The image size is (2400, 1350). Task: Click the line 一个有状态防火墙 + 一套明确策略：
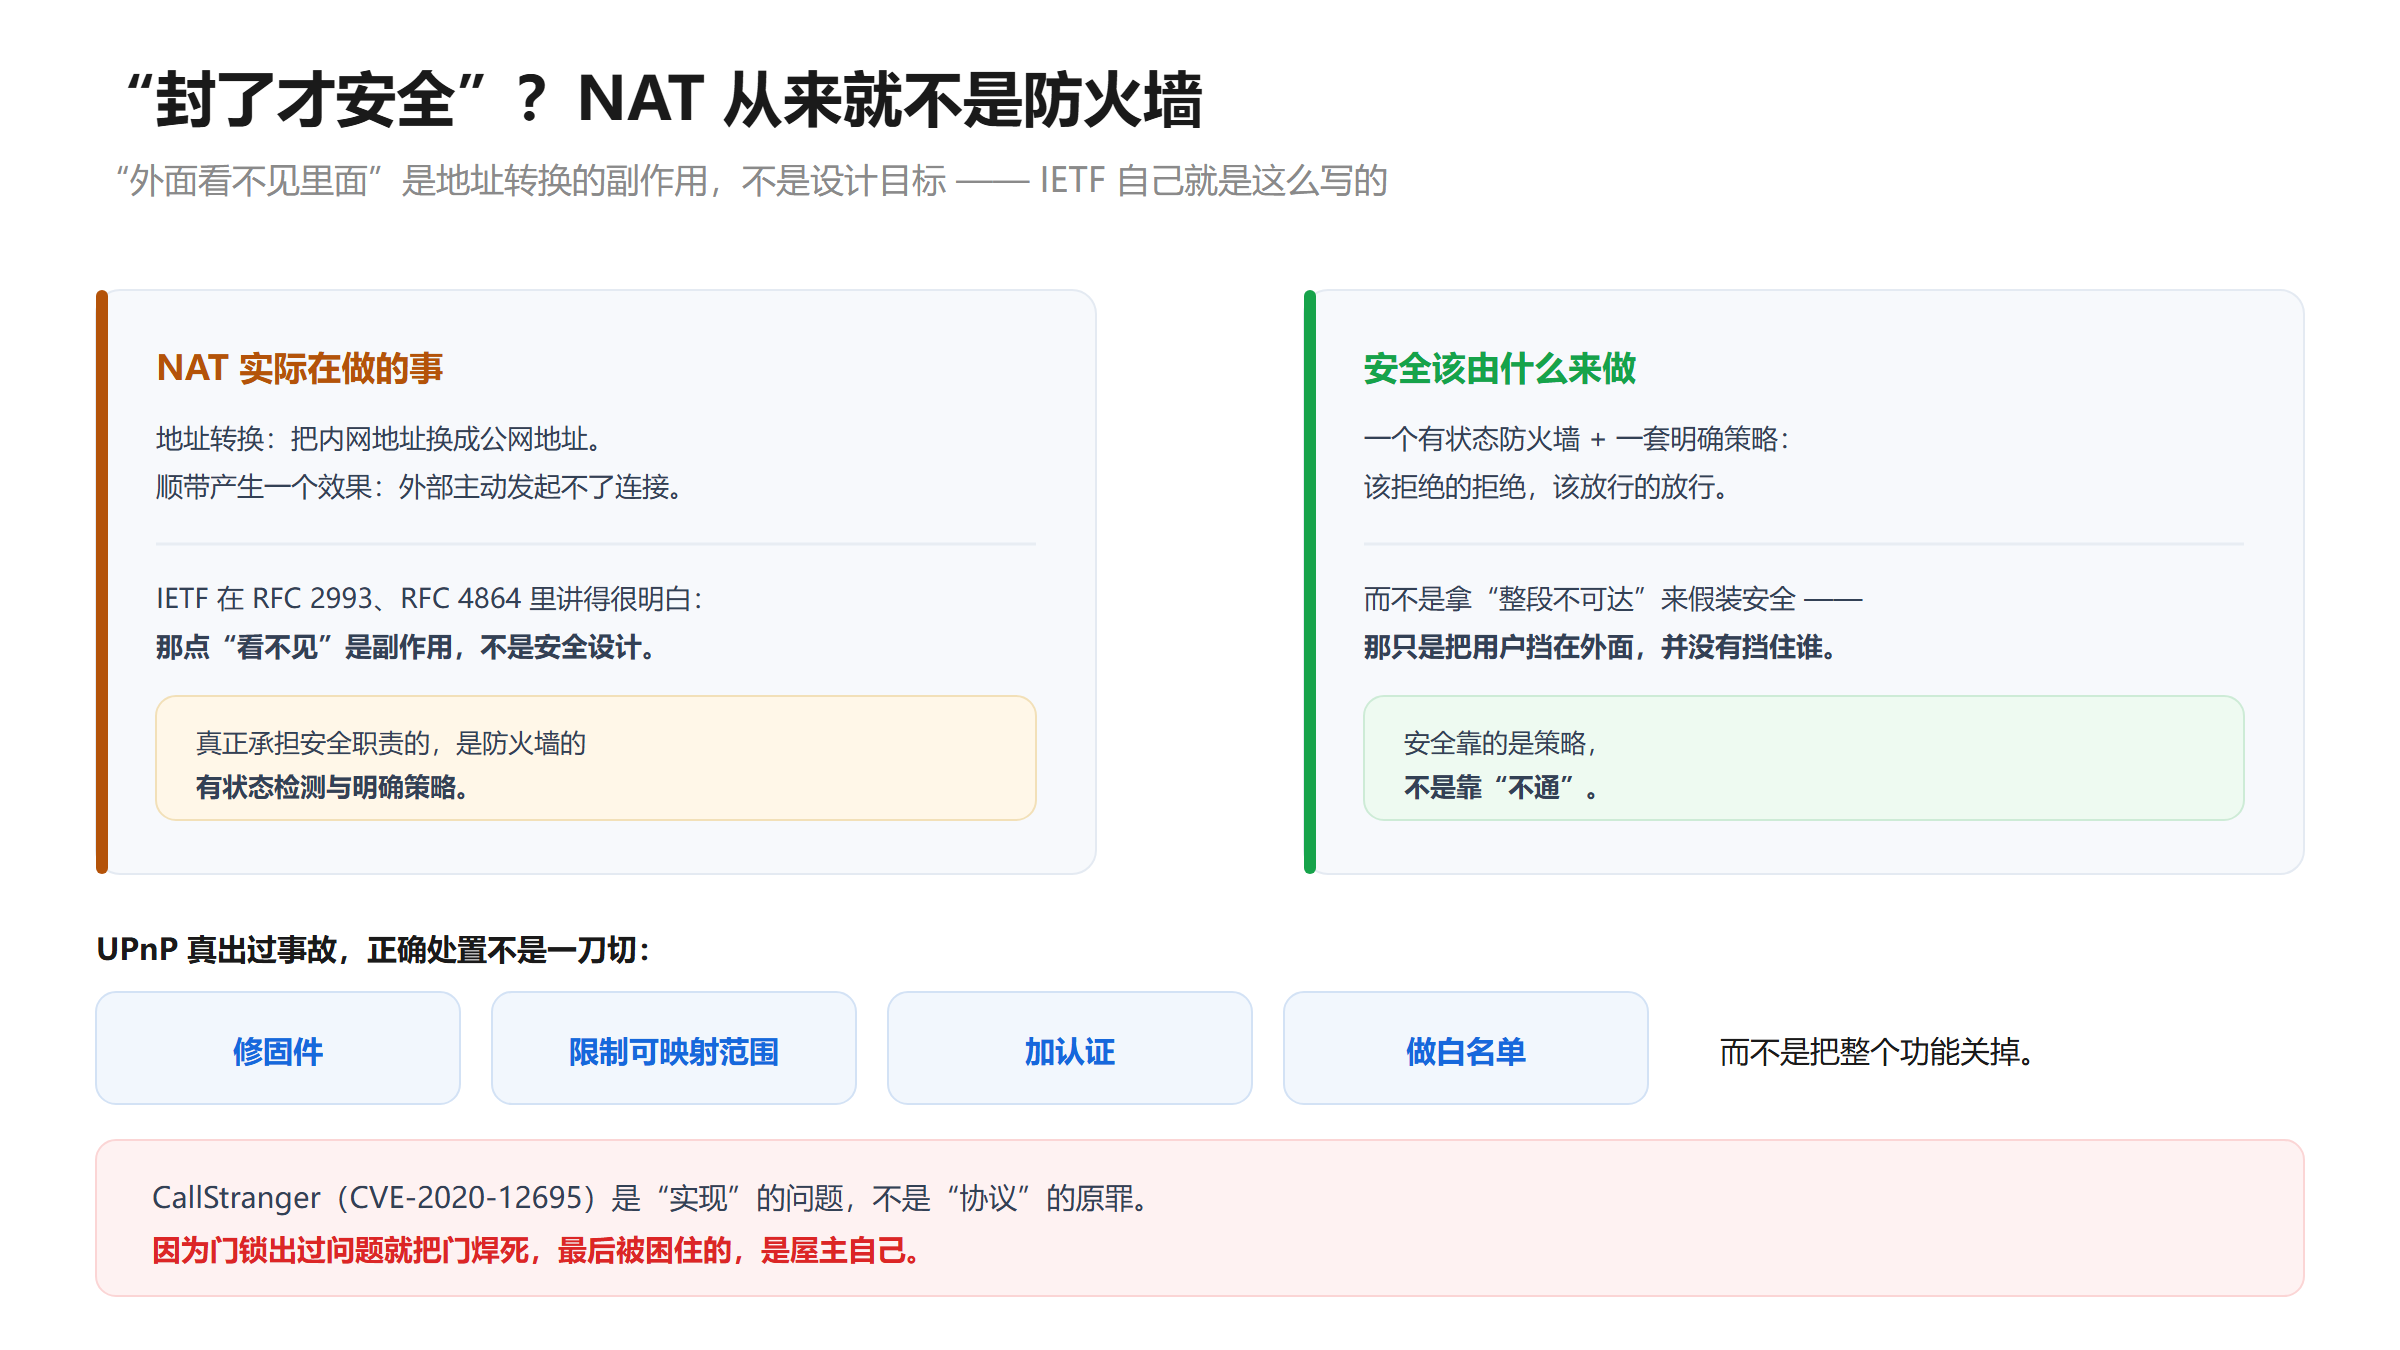(x=1577, y=439)
